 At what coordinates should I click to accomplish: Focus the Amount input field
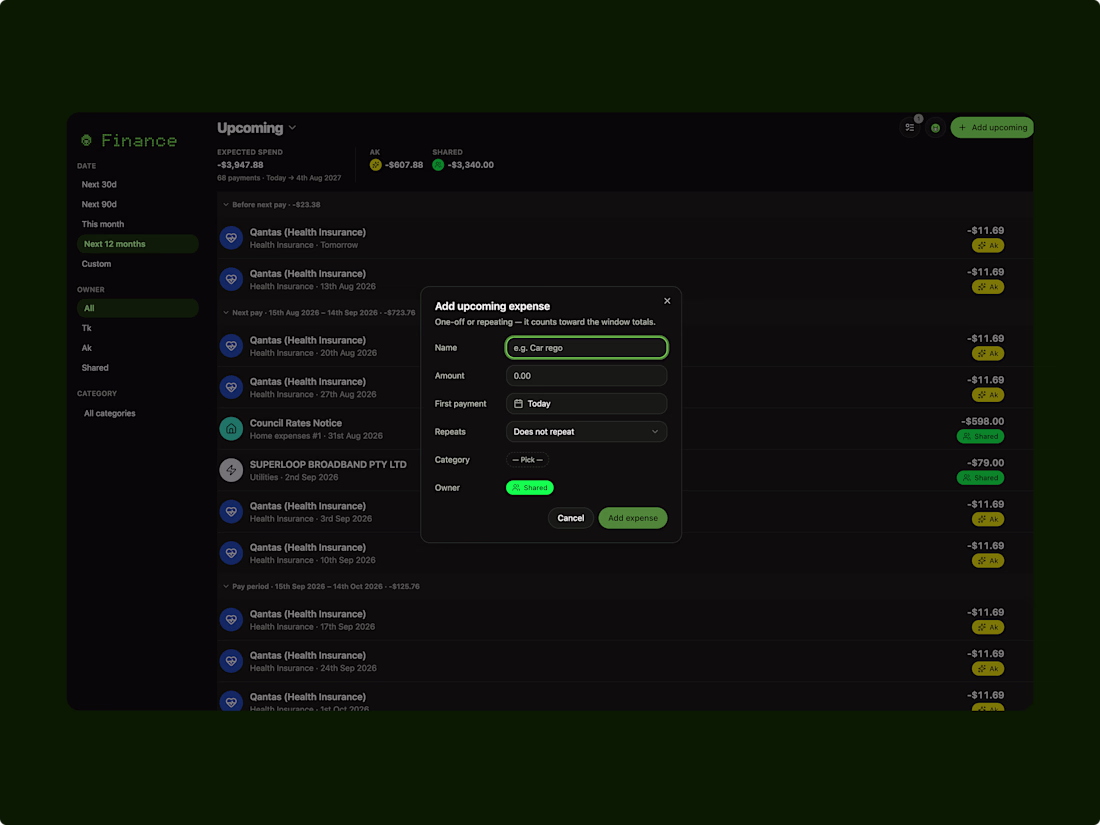586,375
